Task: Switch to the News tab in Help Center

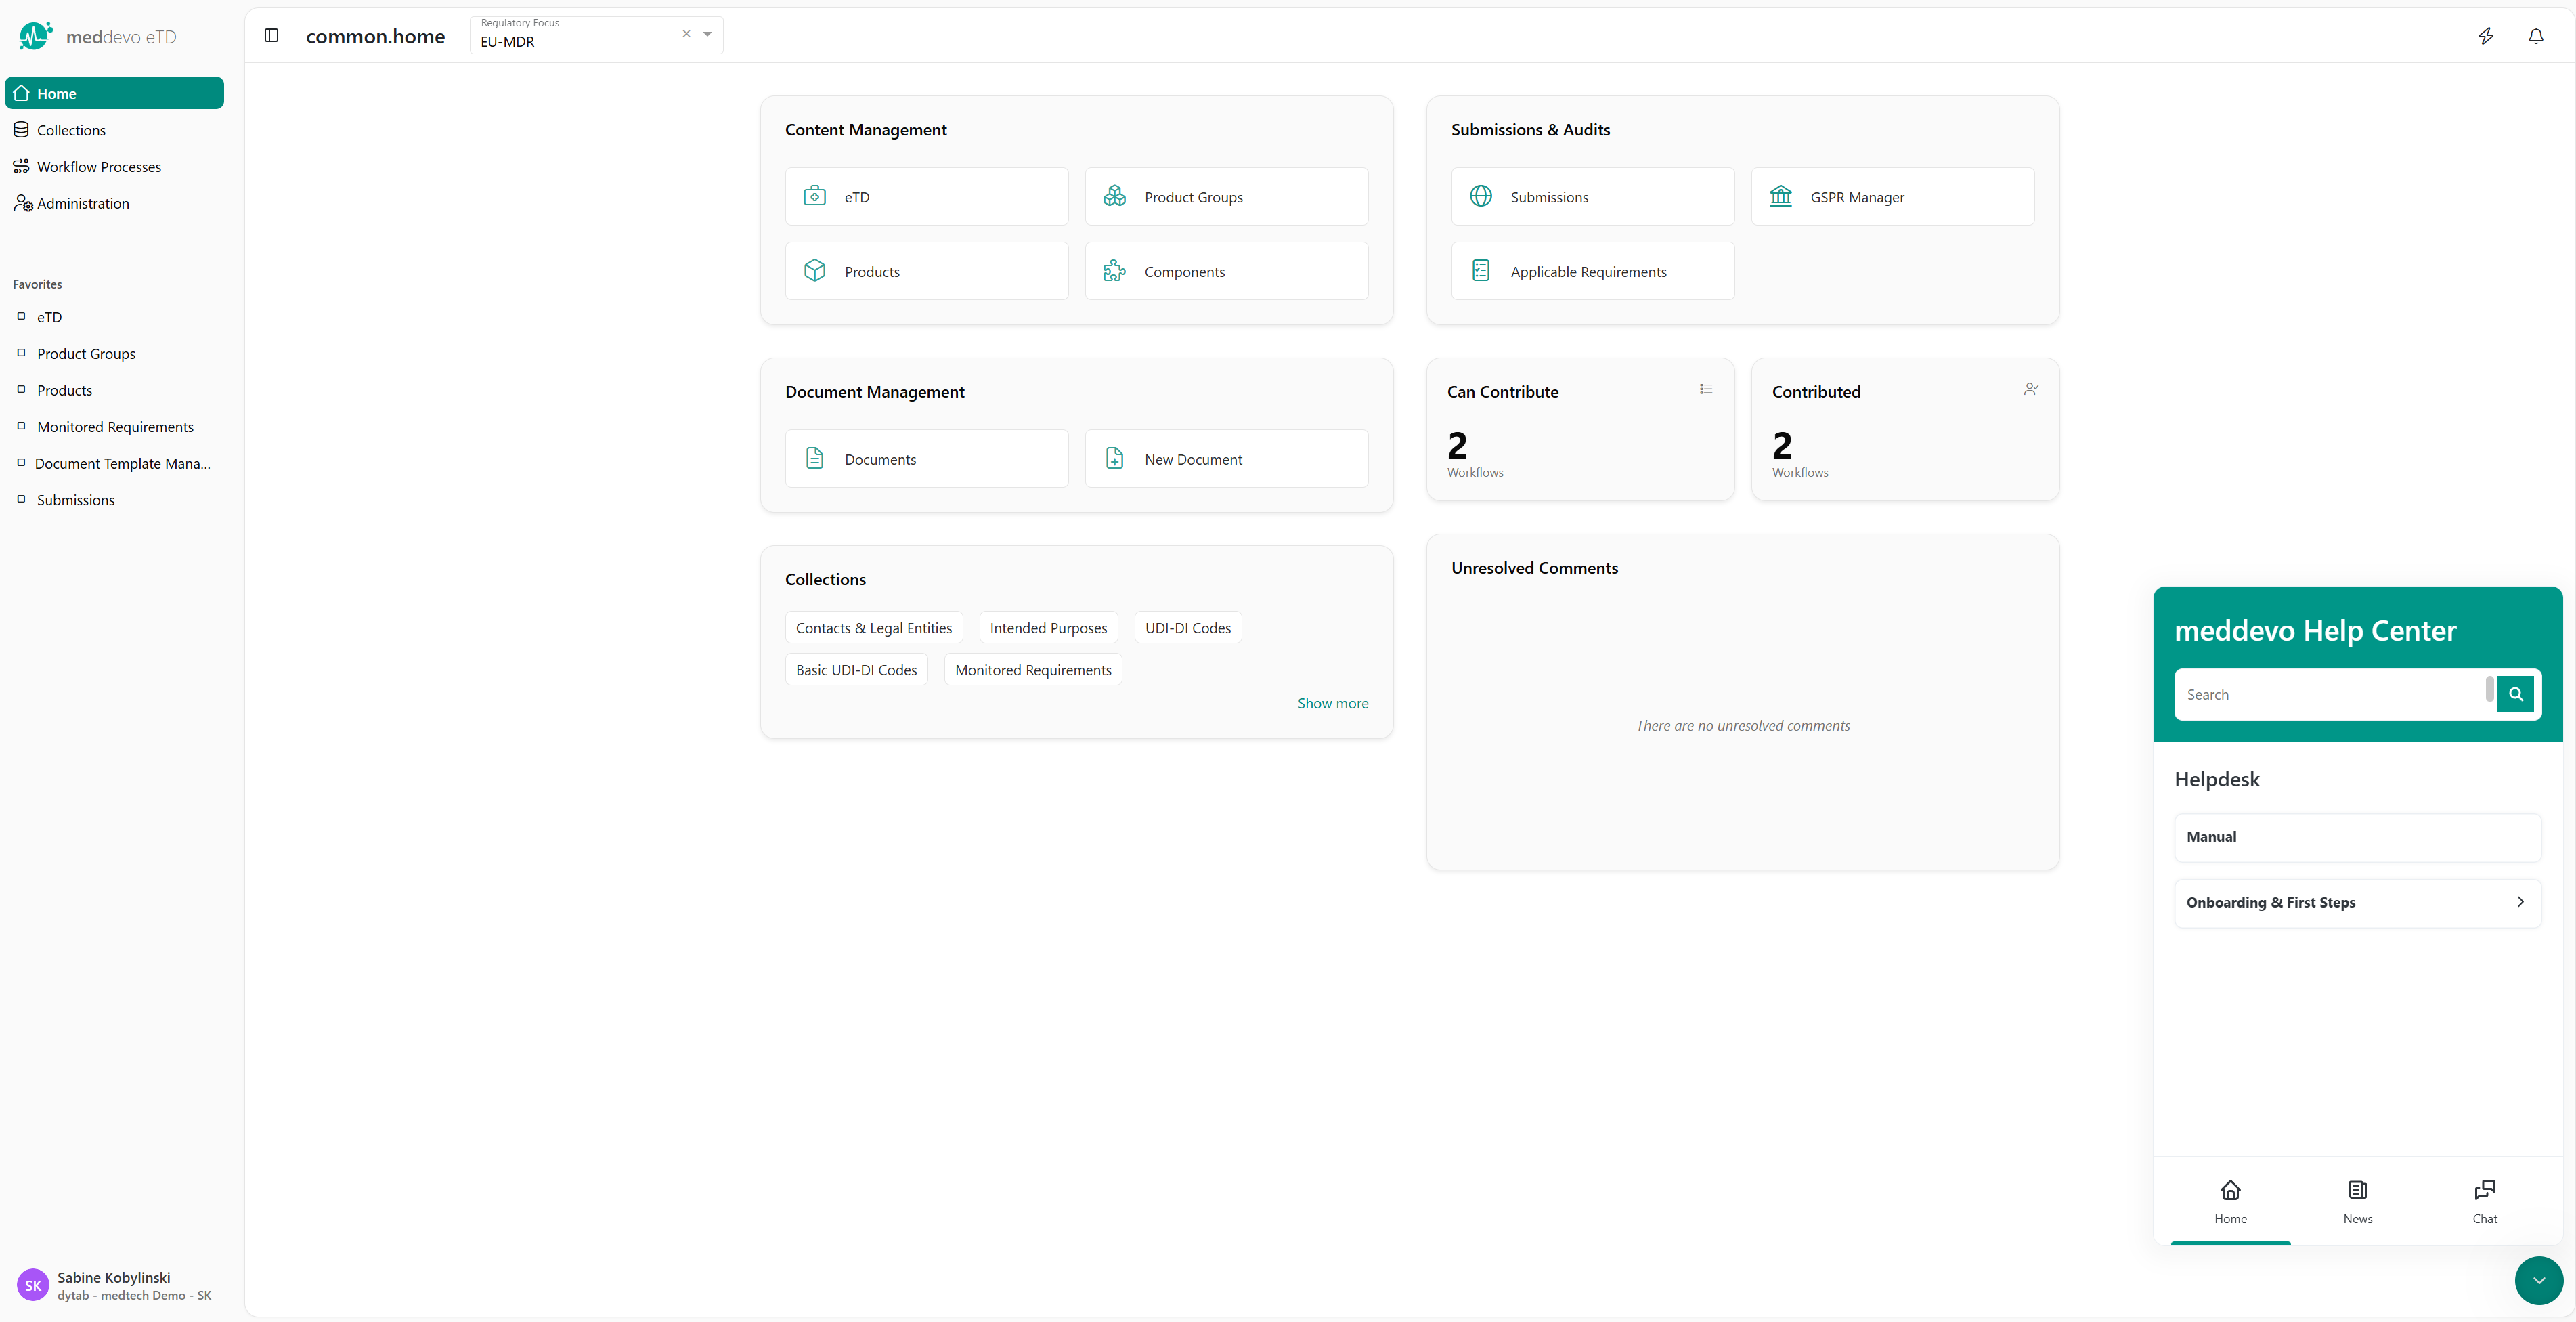Action: pos(2357,1200)
